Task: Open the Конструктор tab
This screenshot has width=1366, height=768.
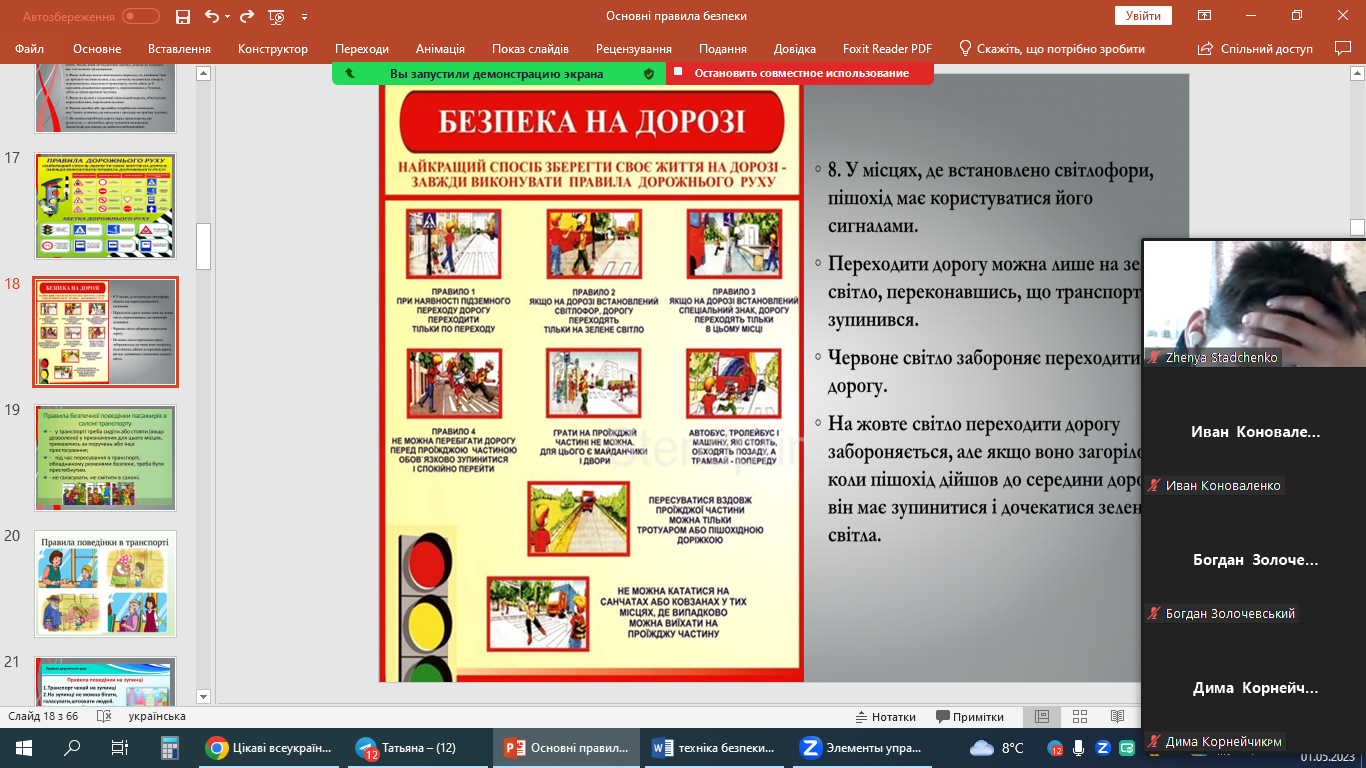Action: point(273,49)
